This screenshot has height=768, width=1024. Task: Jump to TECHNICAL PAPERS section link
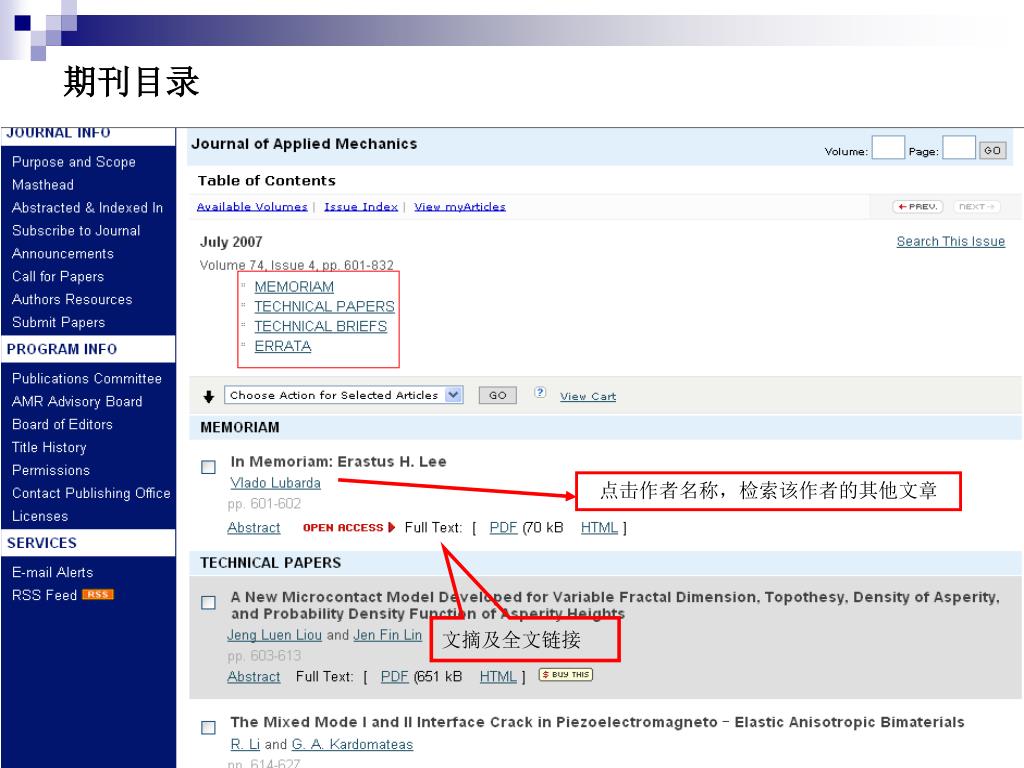[325, 306]
